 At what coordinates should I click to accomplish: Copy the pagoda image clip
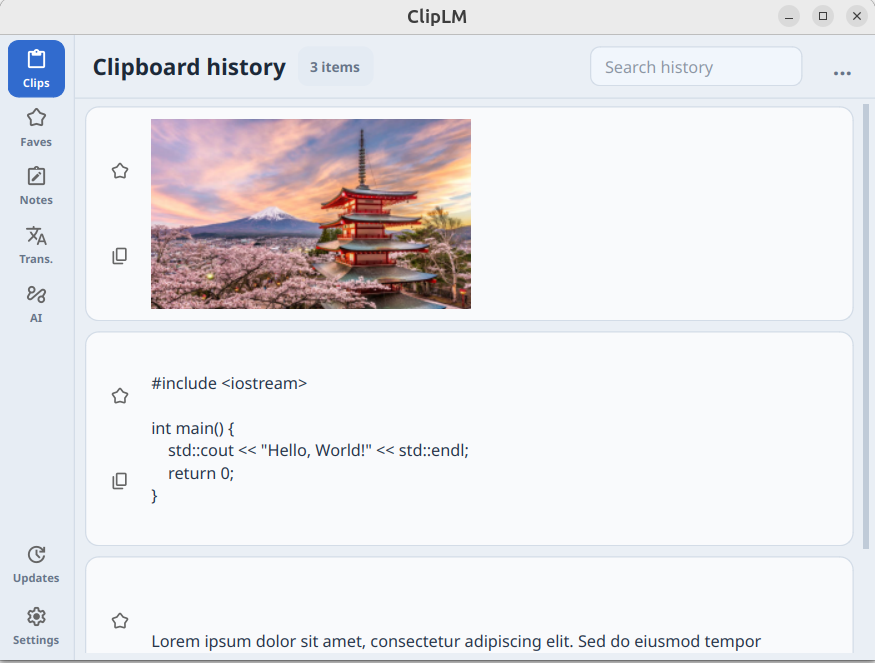tap(120, 256)
